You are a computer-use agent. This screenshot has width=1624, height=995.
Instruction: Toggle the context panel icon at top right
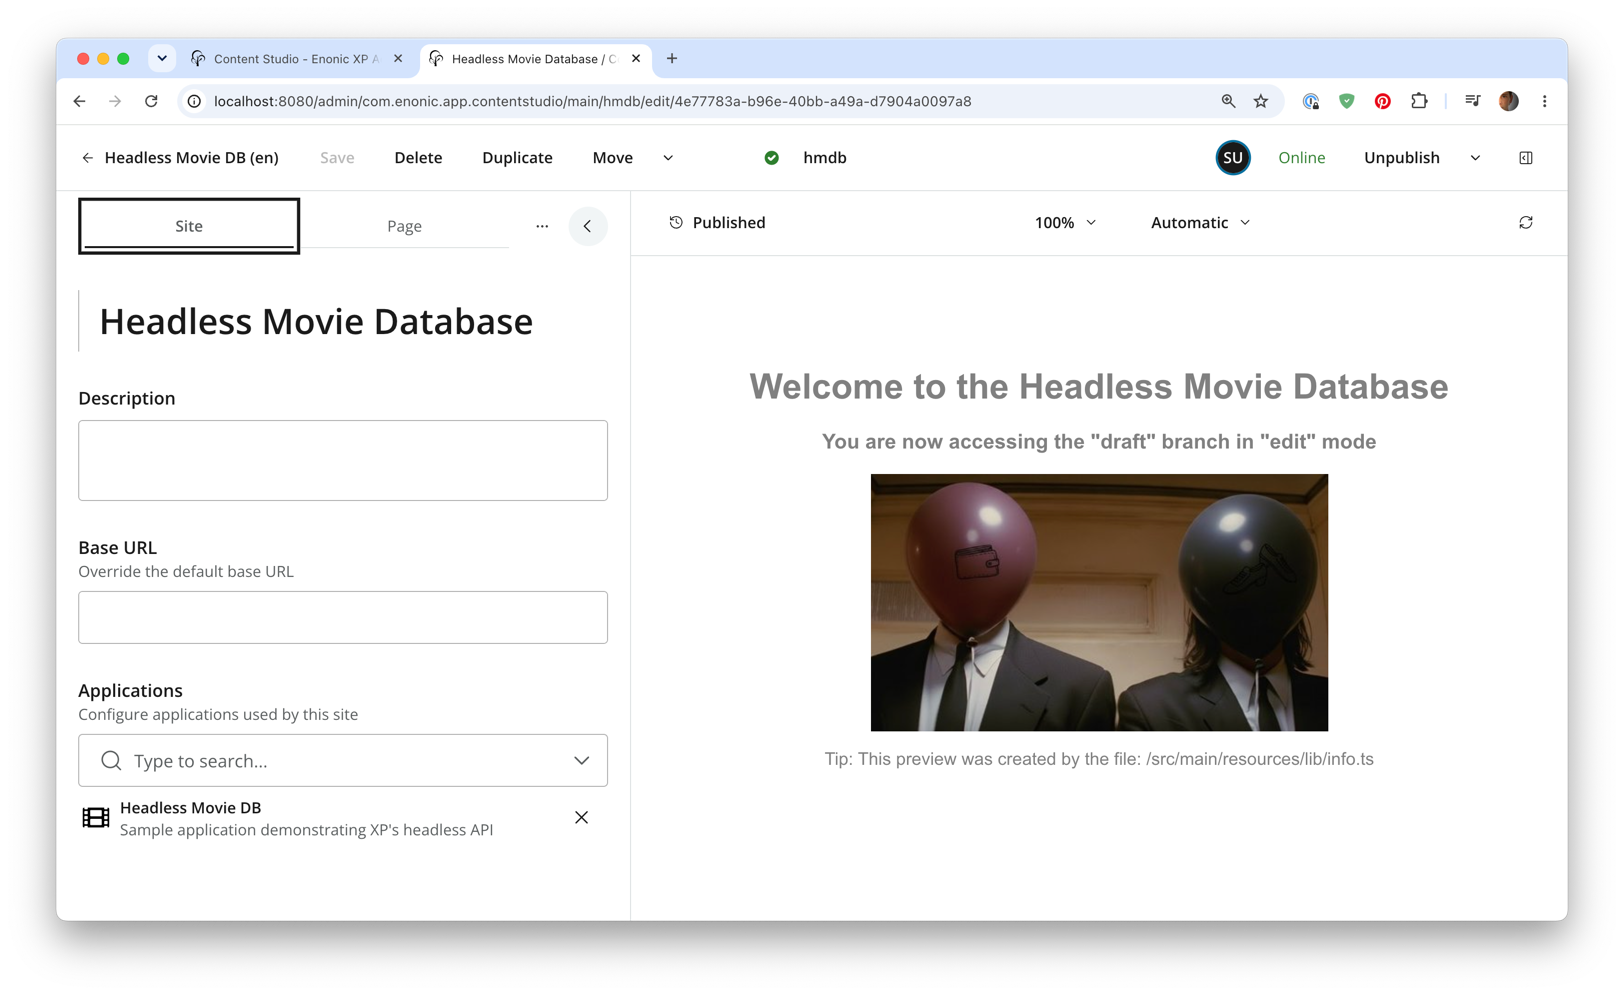1525,158
